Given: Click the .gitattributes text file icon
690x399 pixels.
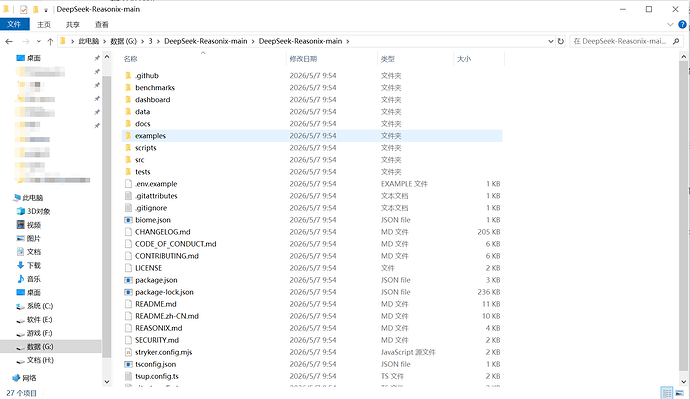Looking at the screenshot, I should (x=128, y=196).
